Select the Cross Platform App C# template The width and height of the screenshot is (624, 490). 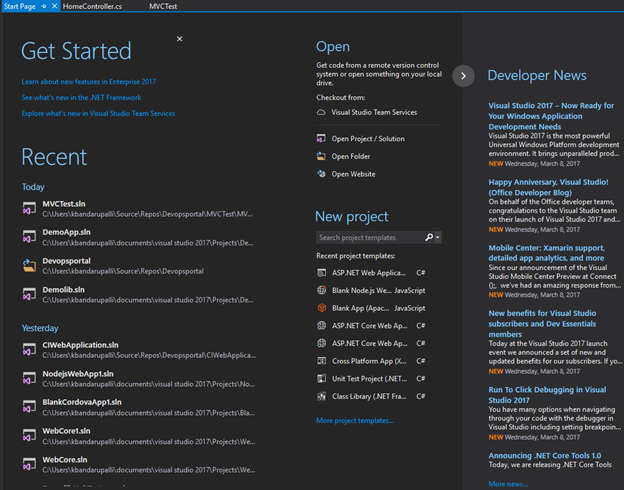click(x=371, y=361)
